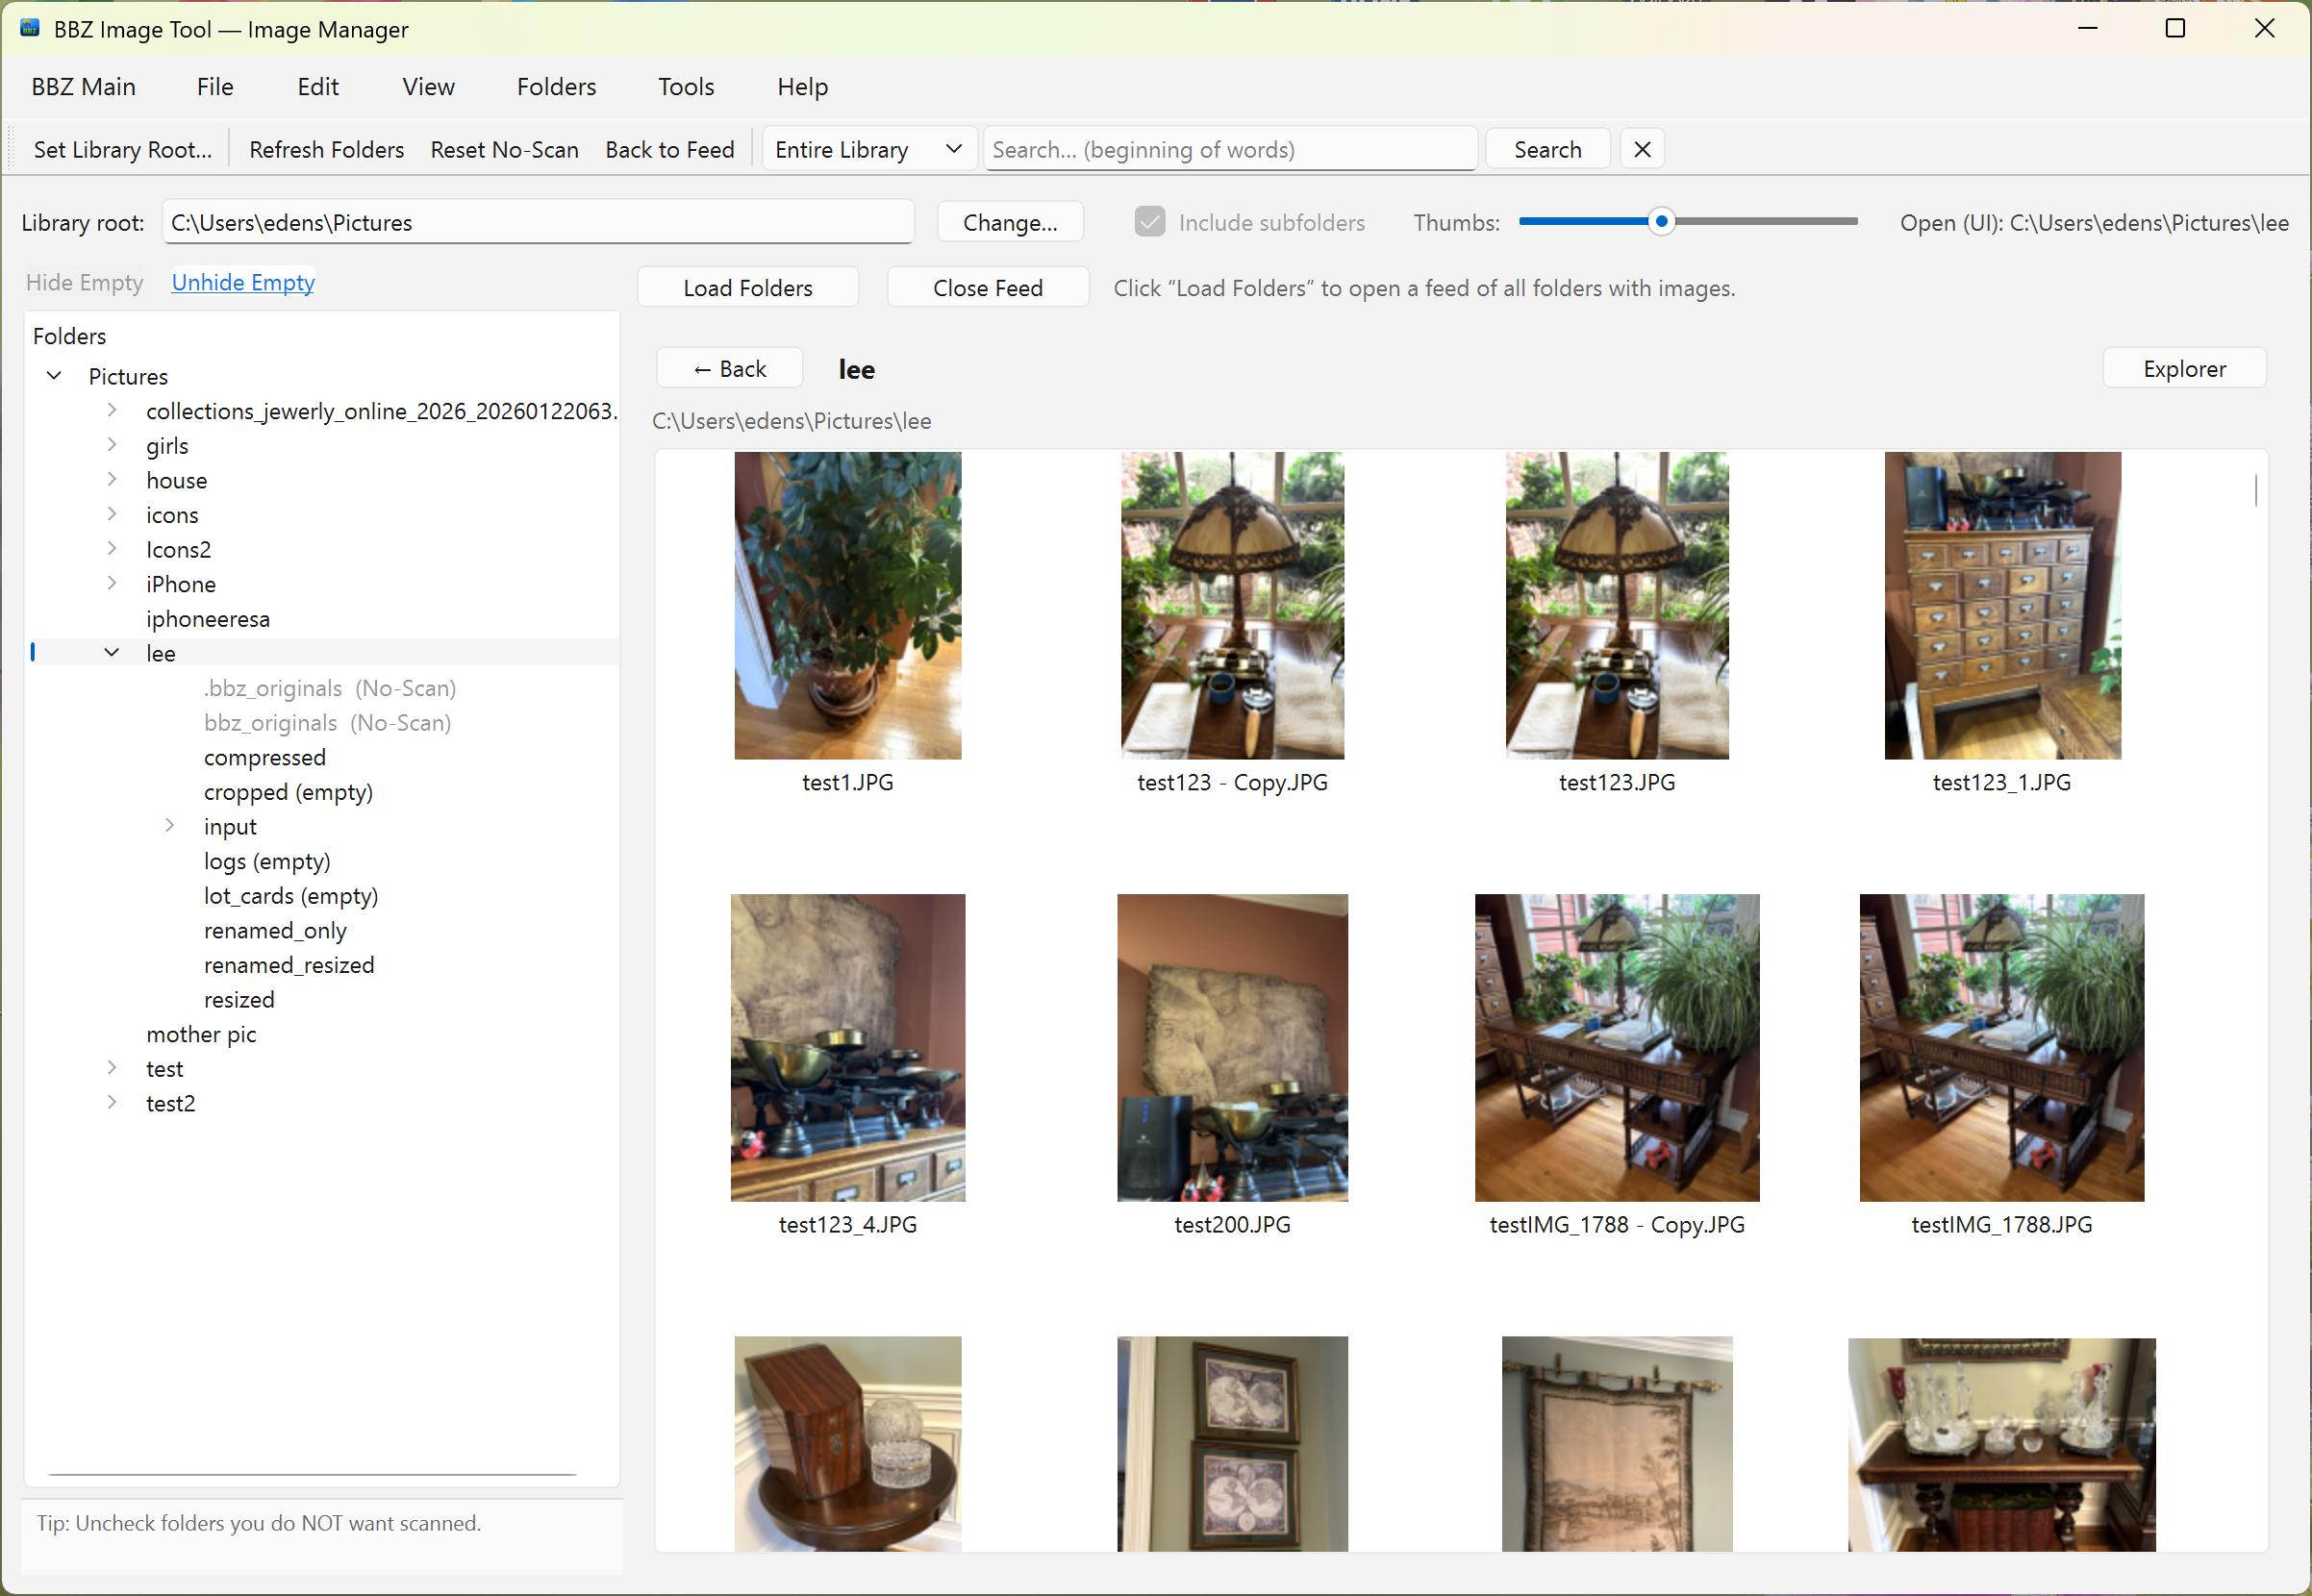Image resolution: width=2312 pixels, height=1596 pixels.
Task: Open the Help menu
Action: (803, 87)
